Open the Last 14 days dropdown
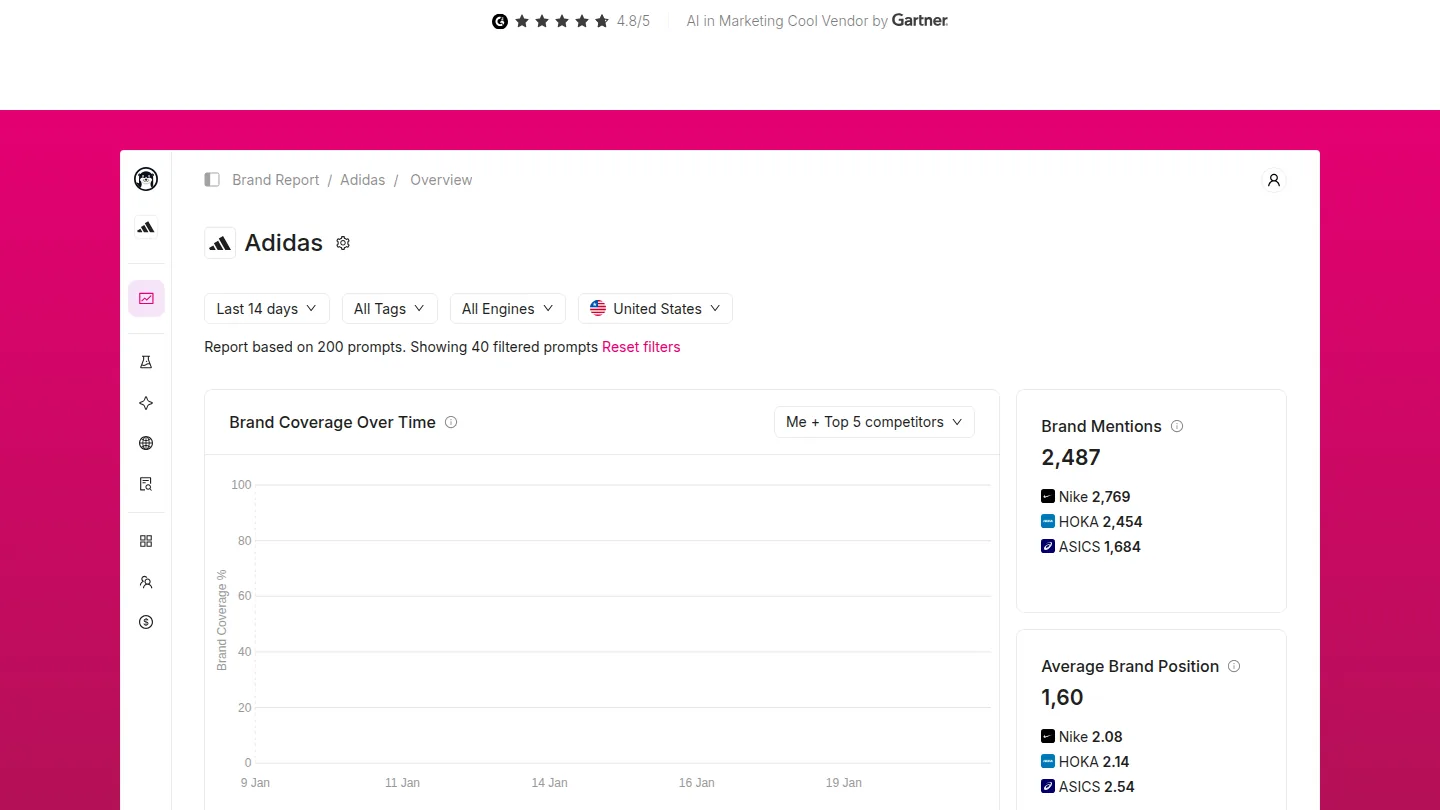This screenshot has width=1440, height=810. point(267,309)
